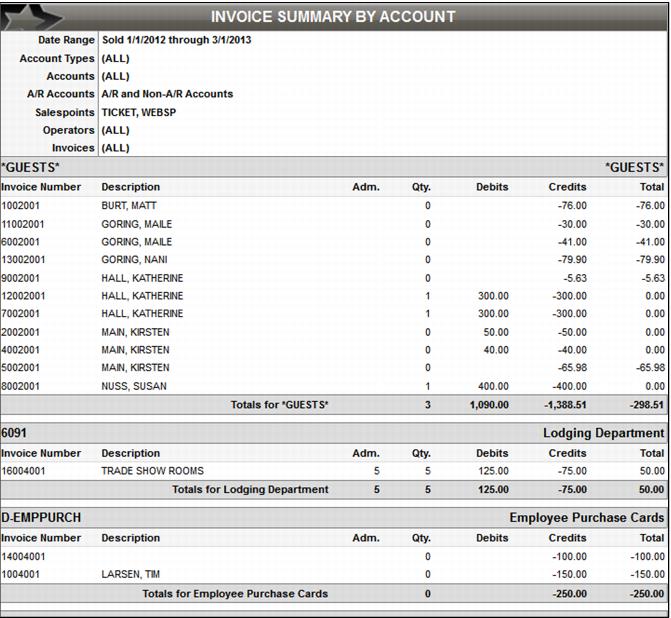Click the -76.00 credit for BURT, MATT
Screen dimensions: 671x618
pos(572,206)
